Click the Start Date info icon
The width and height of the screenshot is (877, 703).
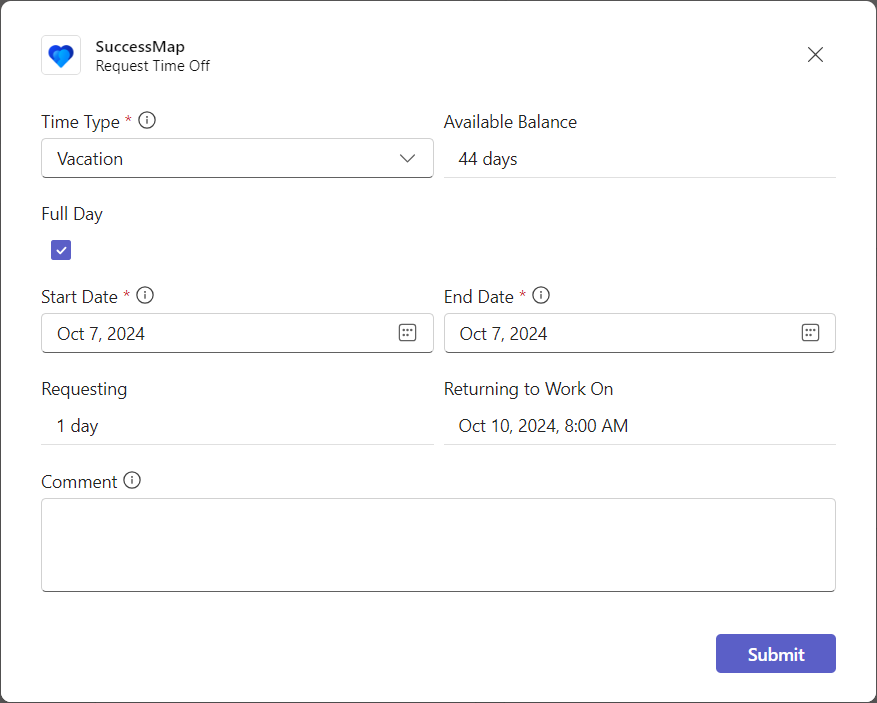tap(145, 295)
